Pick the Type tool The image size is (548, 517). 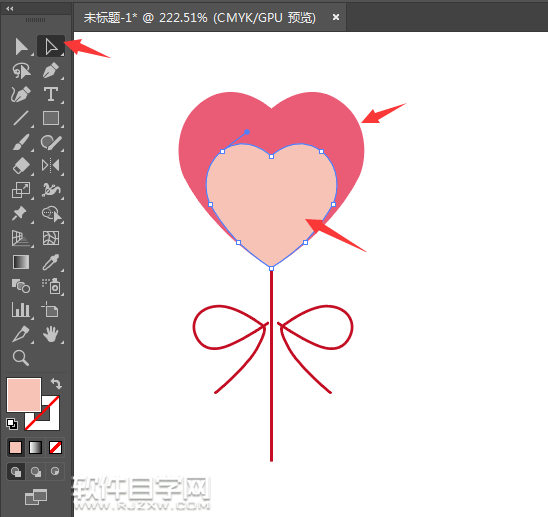point(51,94)
